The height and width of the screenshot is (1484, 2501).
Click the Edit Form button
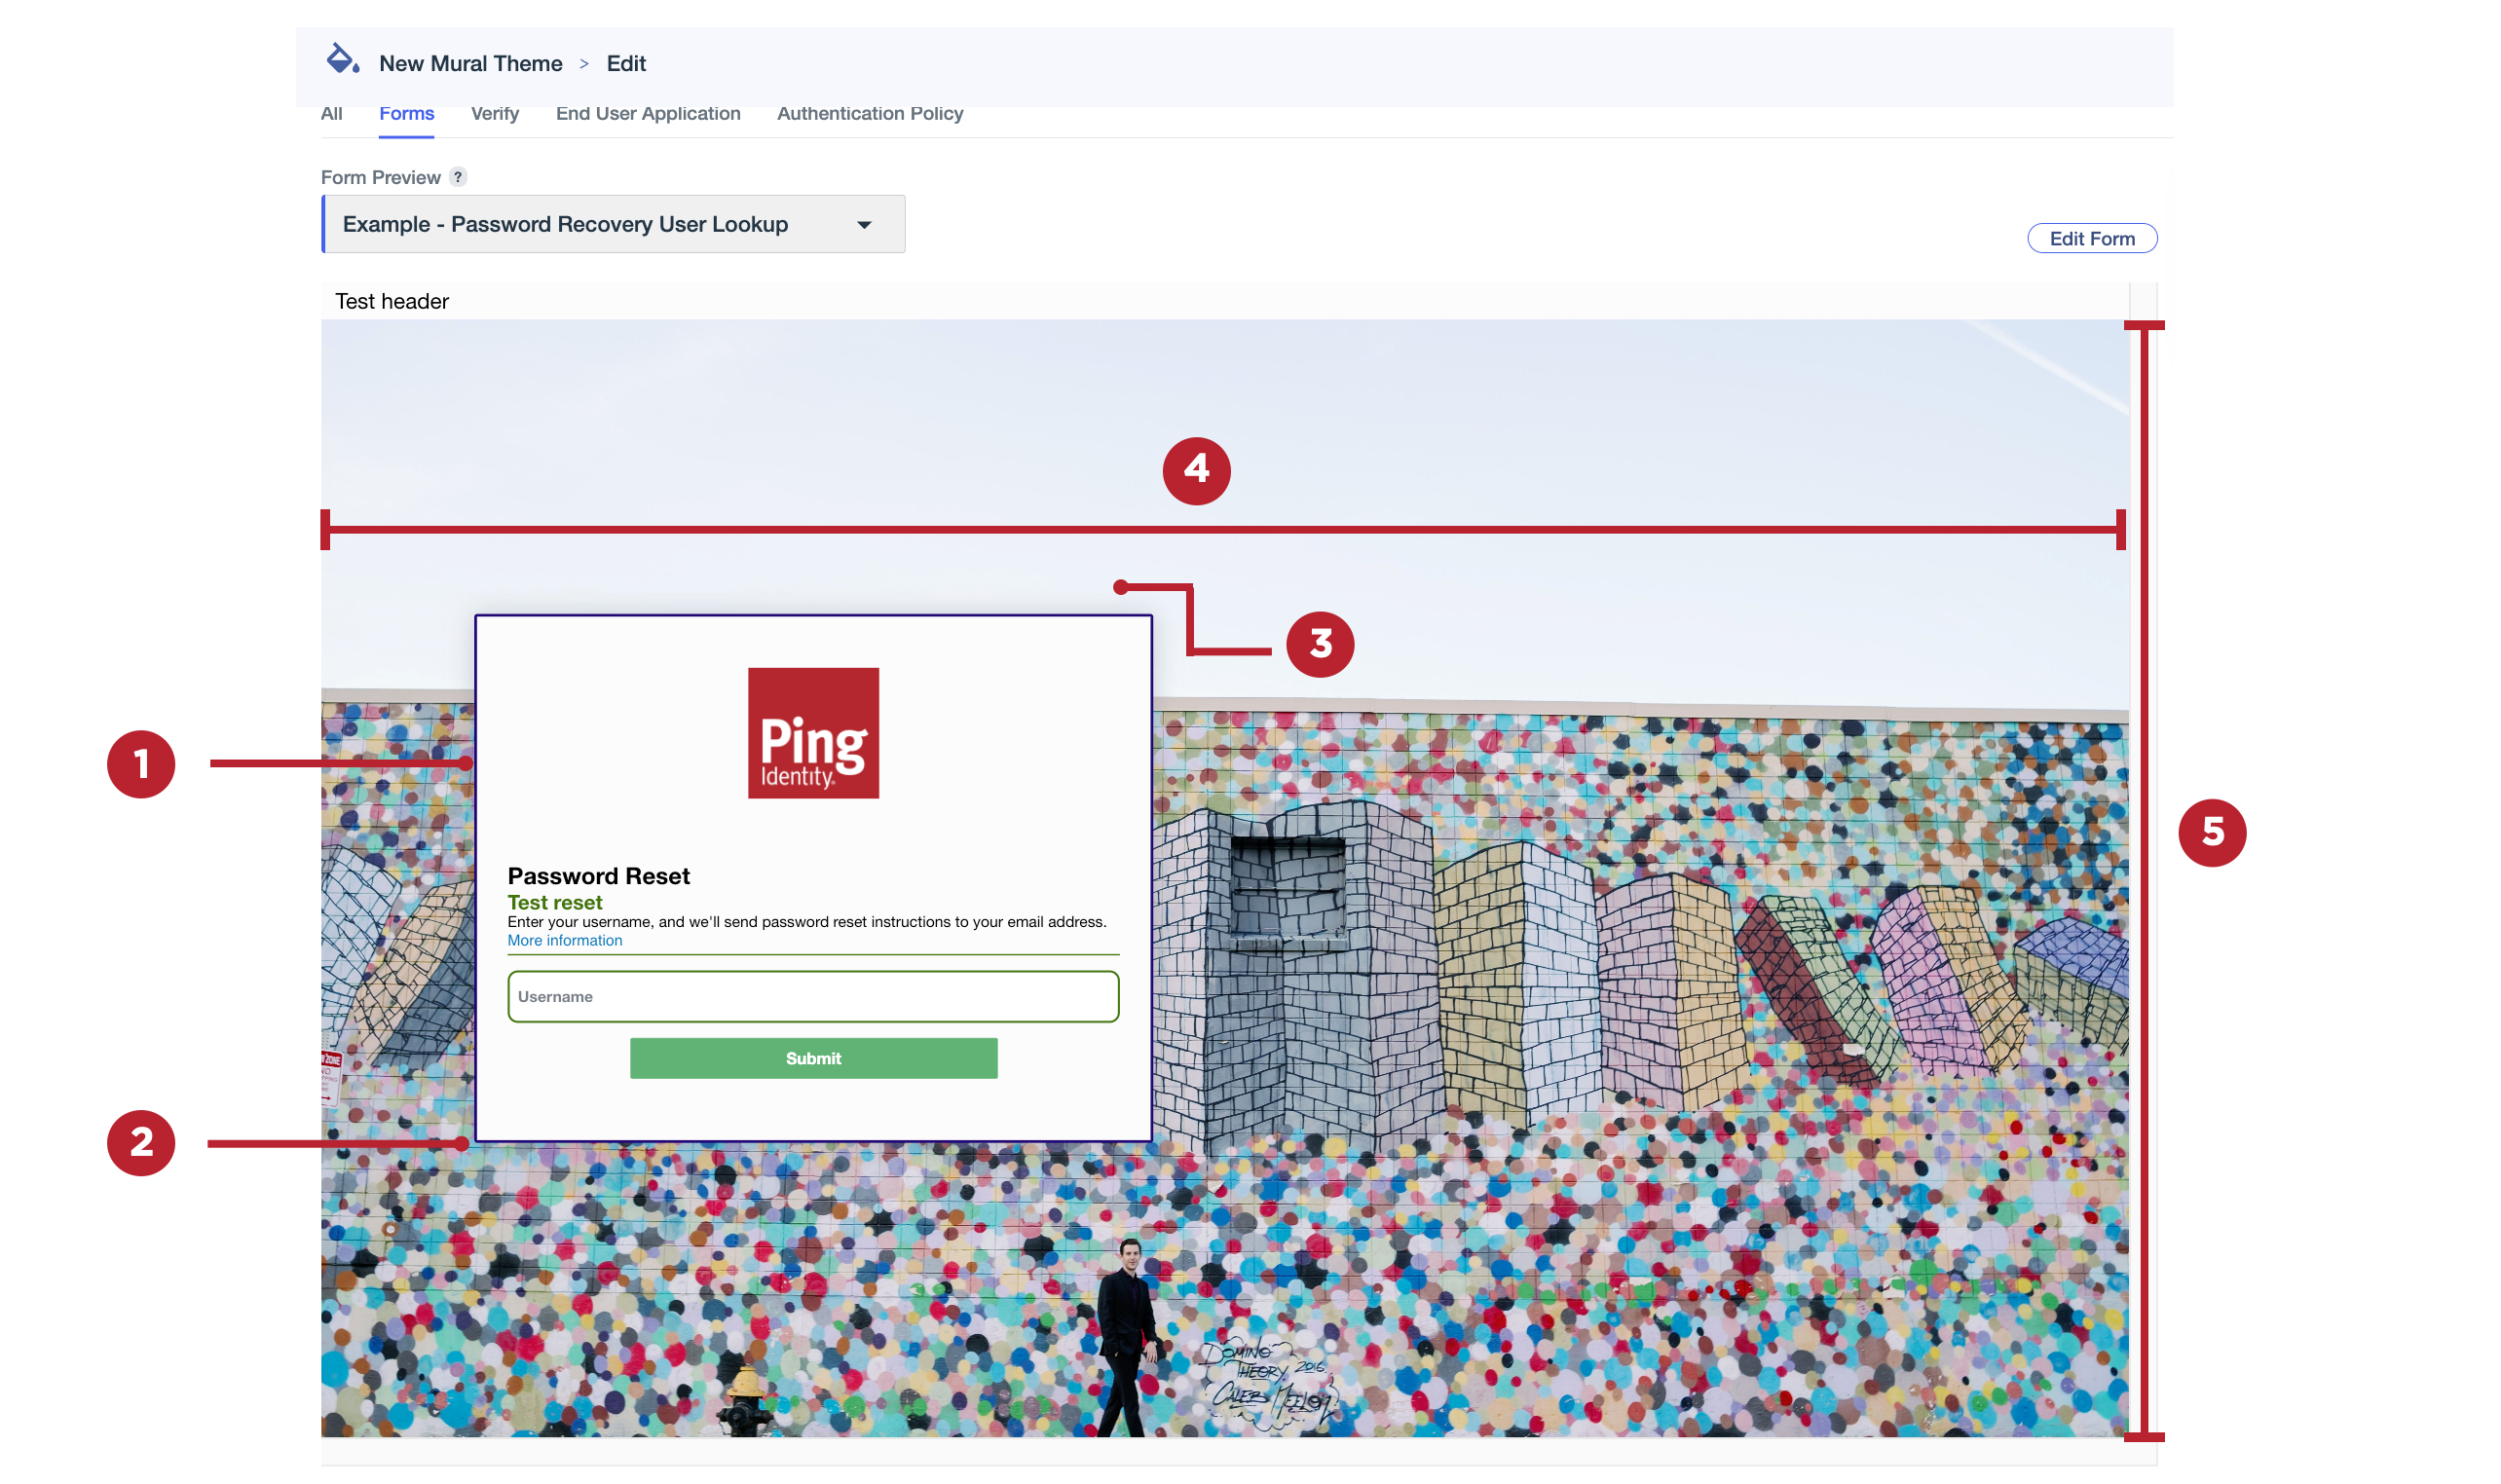[x=2091, y=239]
